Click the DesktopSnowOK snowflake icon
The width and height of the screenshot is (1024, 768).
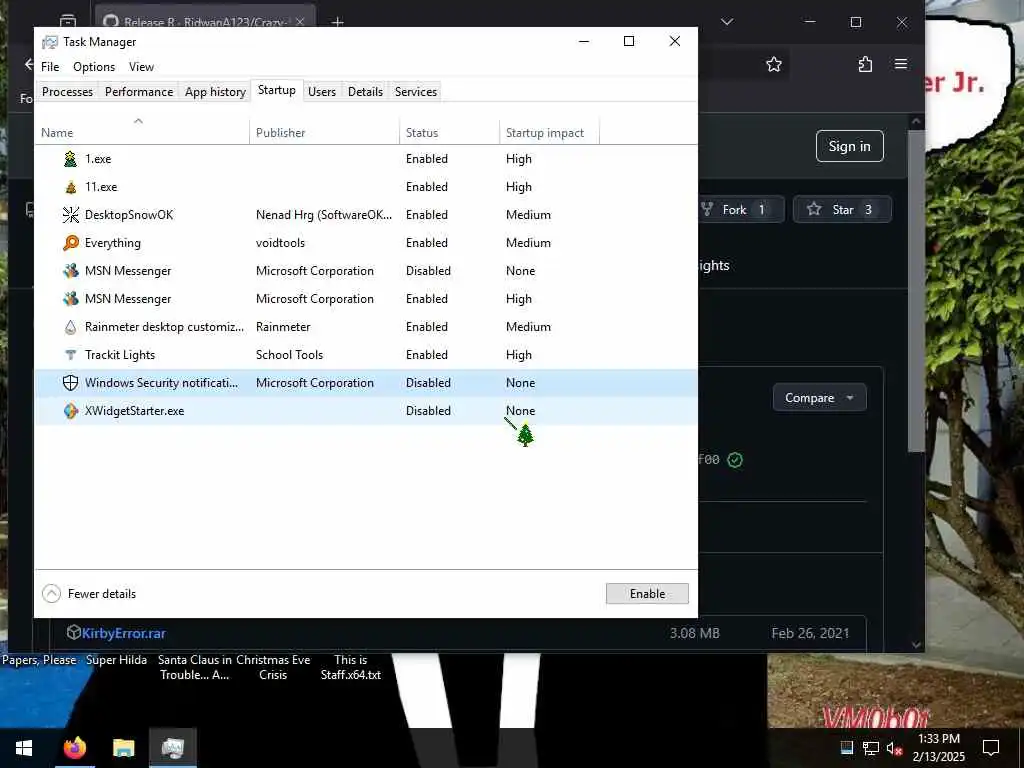click(x=71, y=215)
